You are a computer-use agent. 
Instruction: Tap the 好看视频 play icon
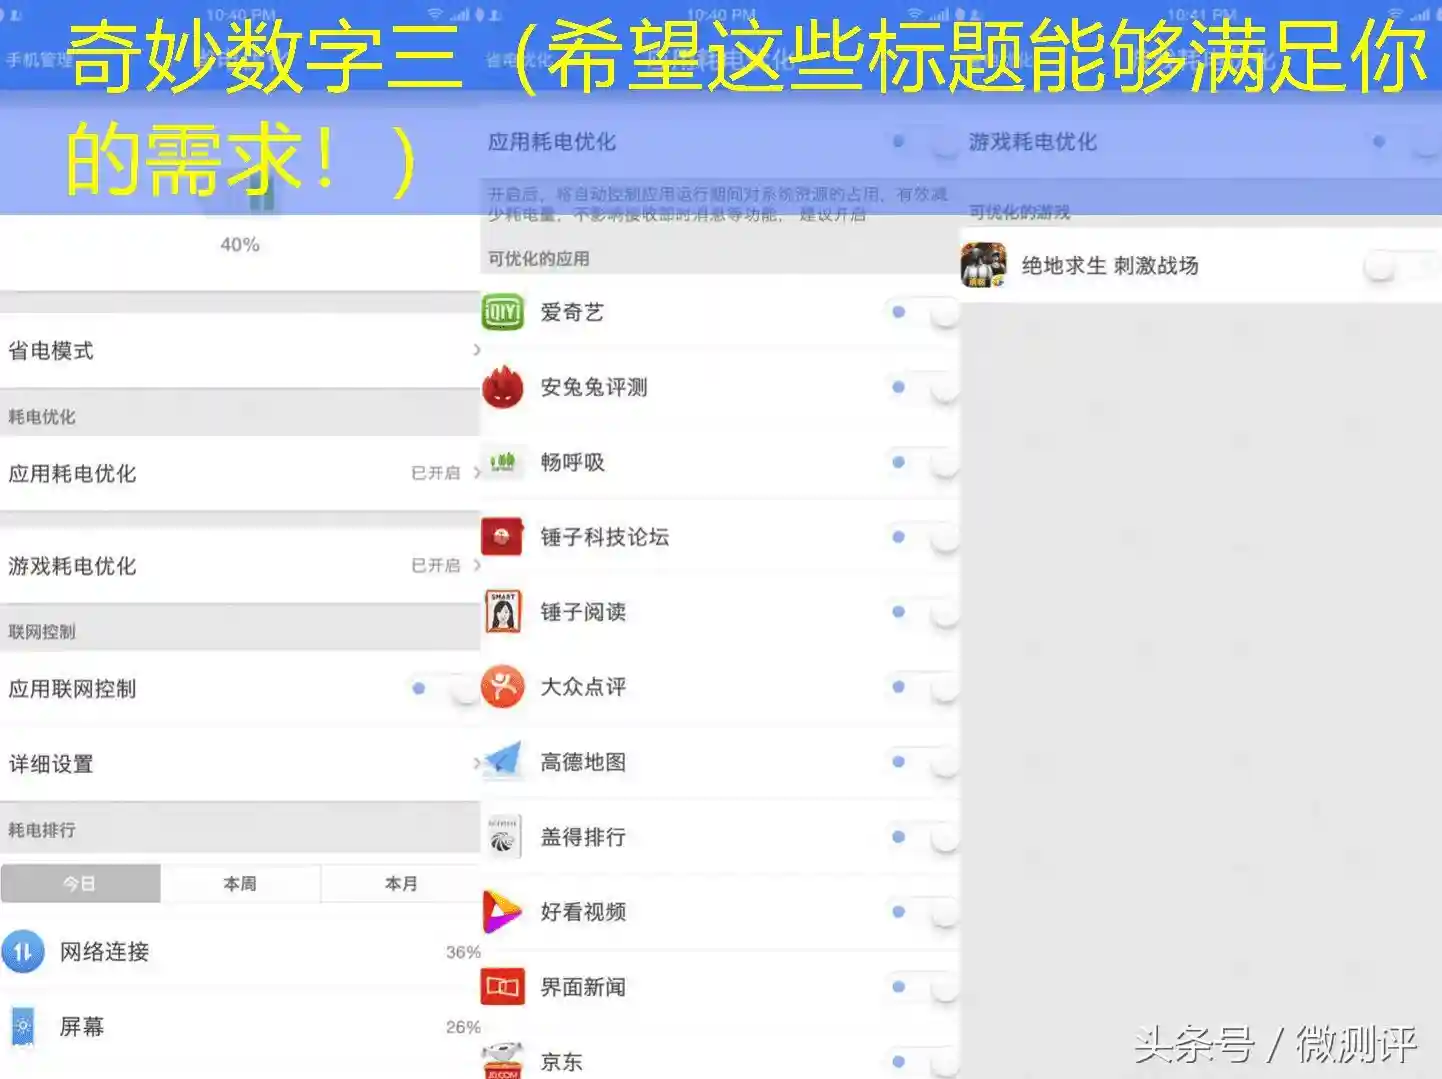pyautogui.click(x=502, y=912)
